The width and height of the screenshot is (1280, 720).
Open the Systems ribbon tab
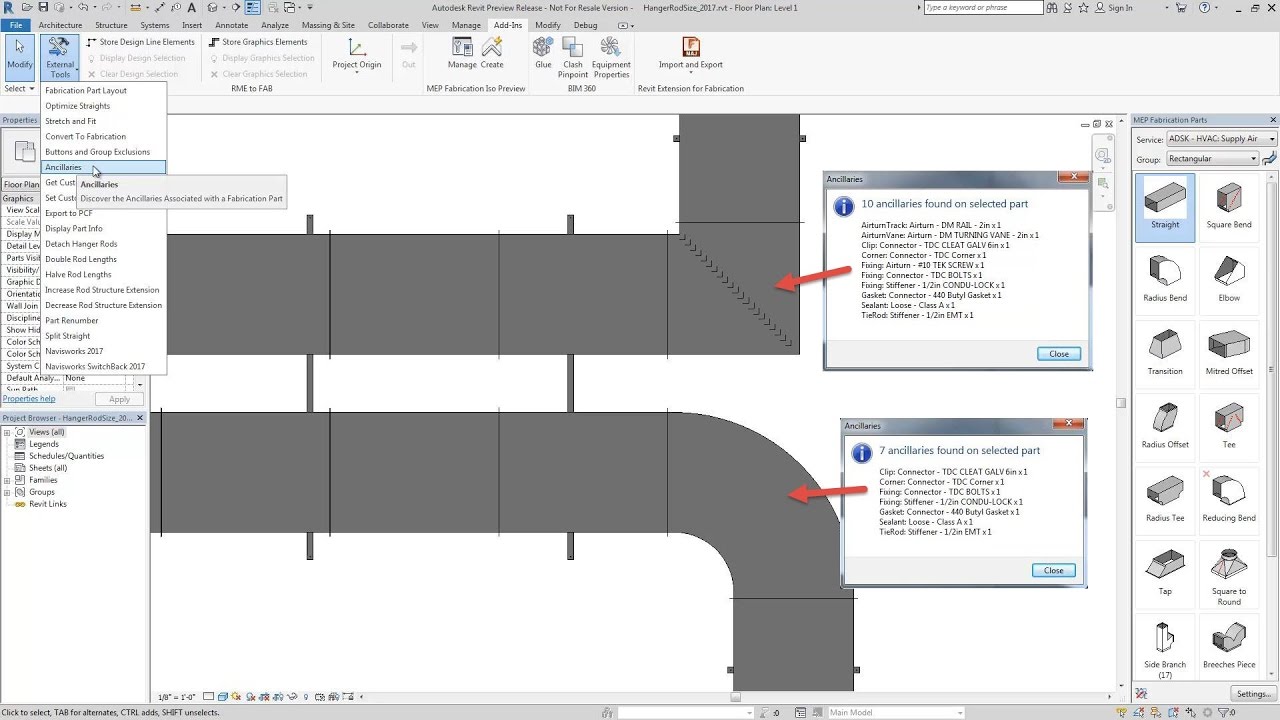coord(154,25)
